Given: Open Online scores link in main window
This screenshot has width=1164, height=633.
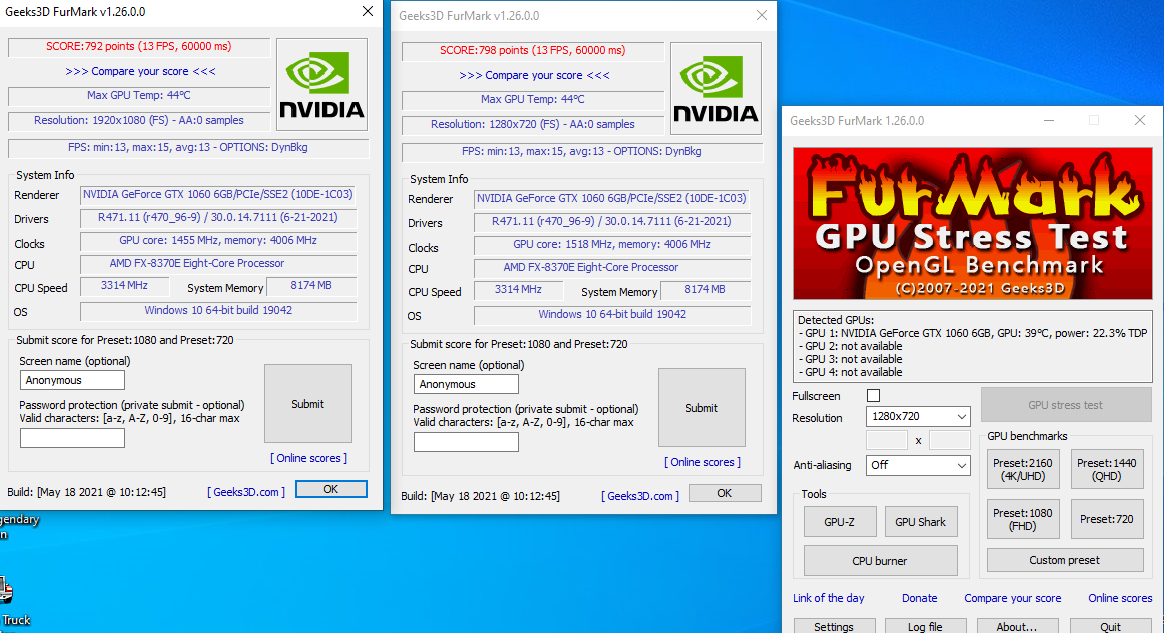Looking at the screenshot, I should tap(1120, 598).
